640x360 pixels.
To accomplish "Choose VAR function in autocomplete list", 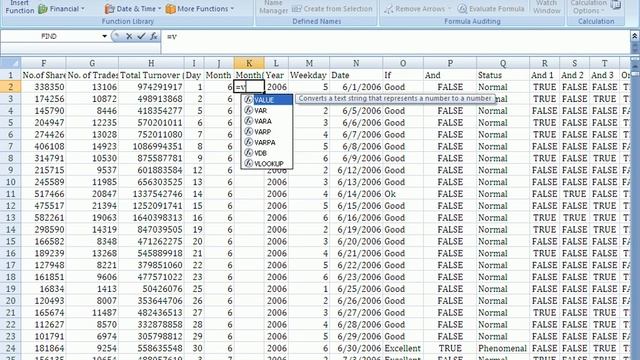I will 267,111.
